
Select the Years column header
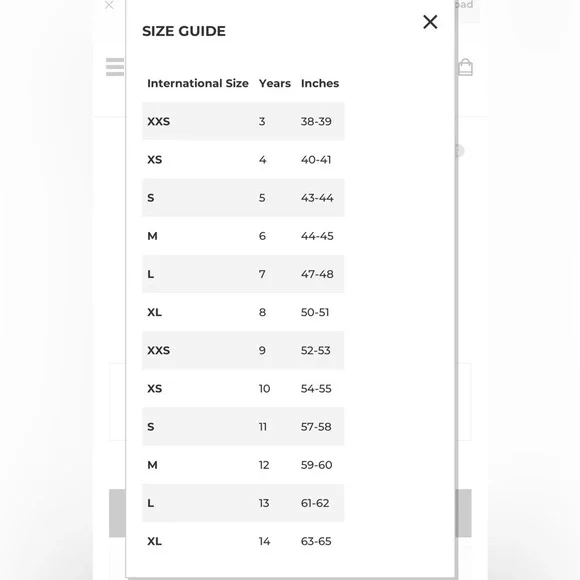click(x=274, y=83)
